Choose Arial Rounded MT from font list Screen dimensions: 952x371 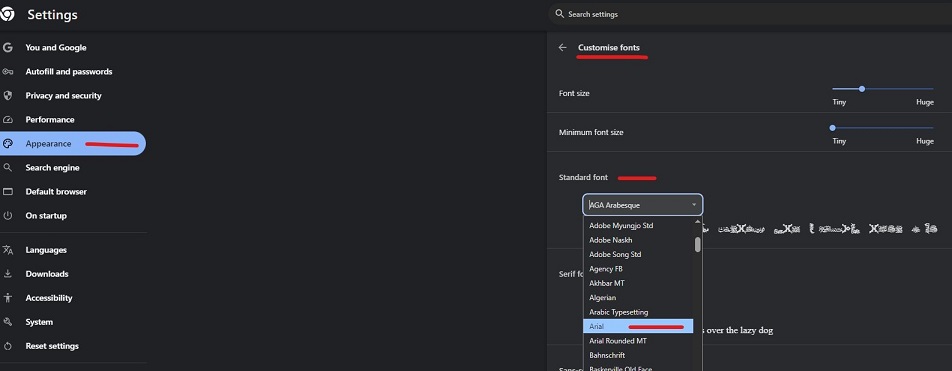639,341
